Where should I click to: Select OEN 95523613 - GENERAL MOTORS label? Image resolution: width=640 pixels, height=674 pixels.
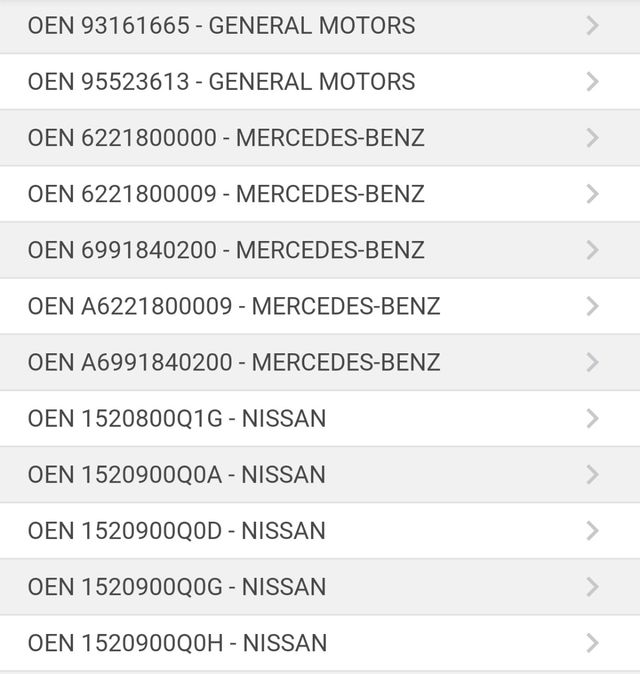[221, 81]
